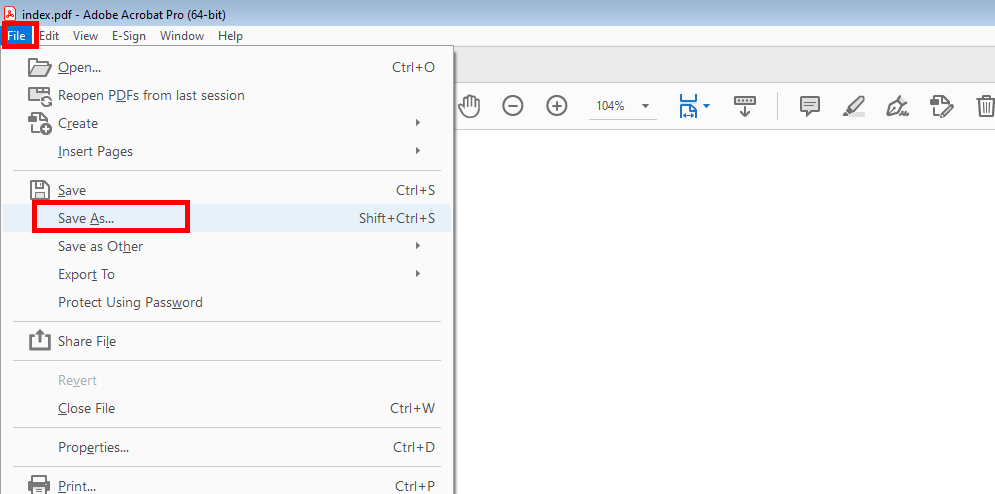The image size is (995, 494).
Task: Add a comment sticky note
Action: pyautogui.click(x=809, y=106)
